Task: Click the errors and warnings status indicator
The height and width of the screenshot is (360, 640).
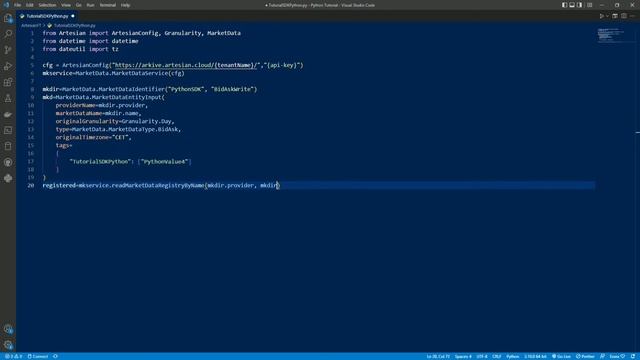Action: click(13, 356)
